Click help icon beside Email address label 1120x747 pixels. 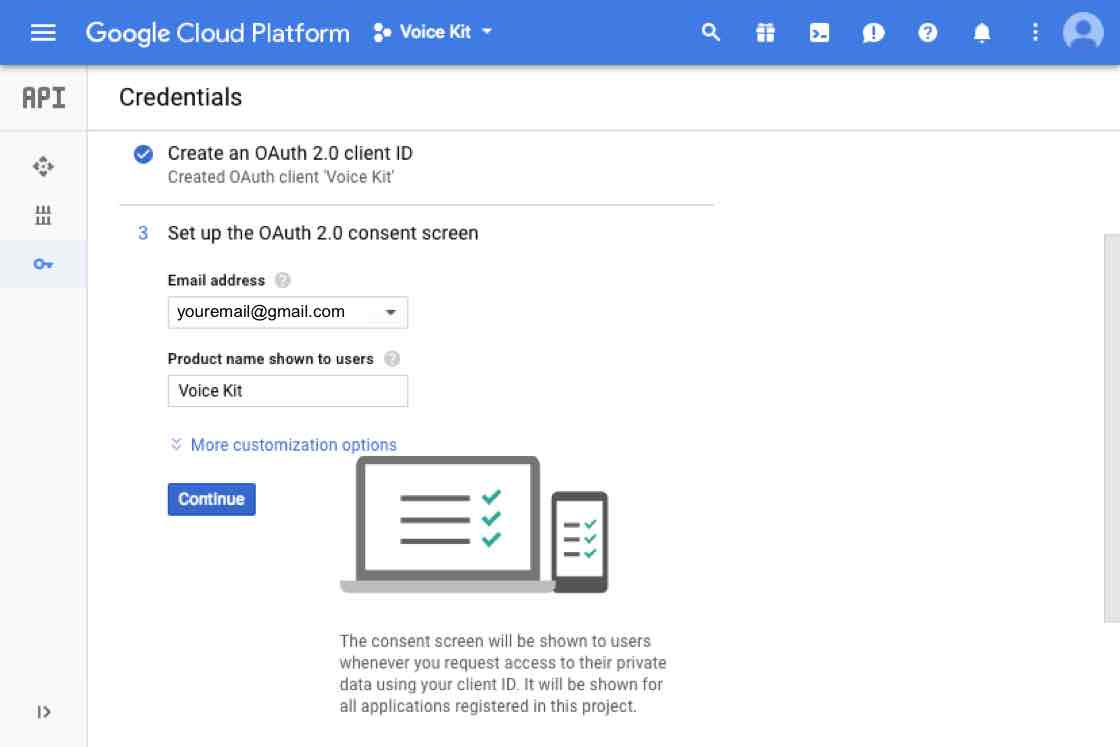click(x=283, y=280)
